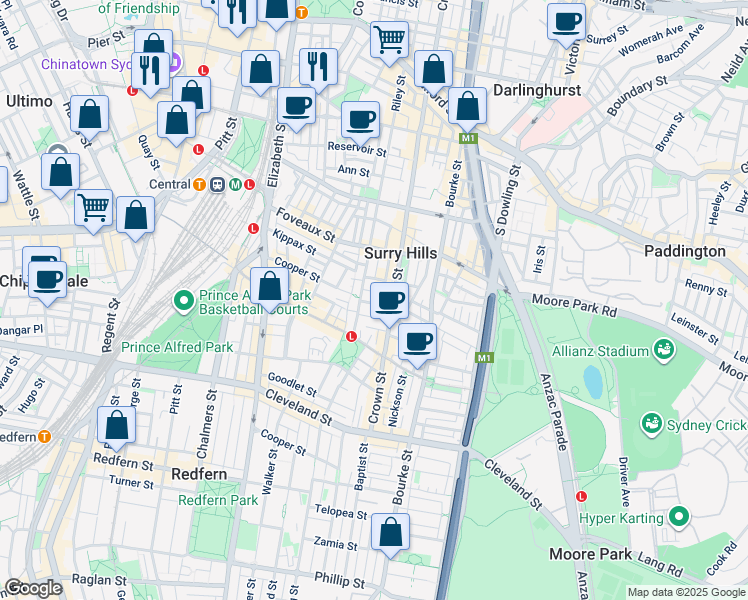Click the Surry Hills suburb label
Screen dimensions: 748x600
pyautogui.click(x=400, y=253)
